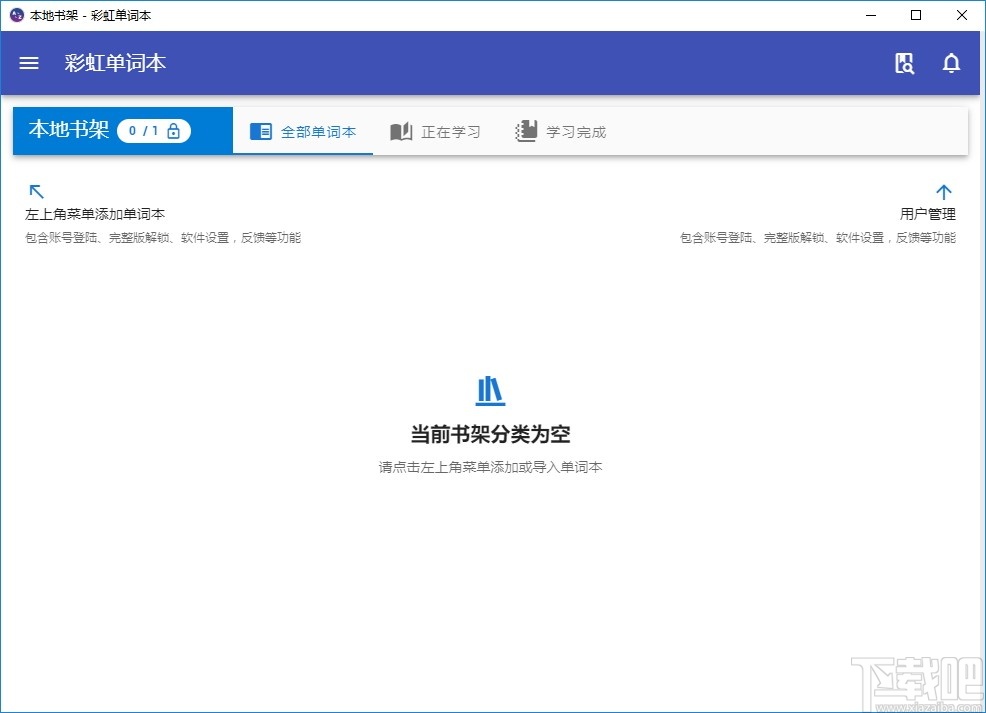Screen dimensions: 986x713
Task: Open the notification bell
Action: 951,62
